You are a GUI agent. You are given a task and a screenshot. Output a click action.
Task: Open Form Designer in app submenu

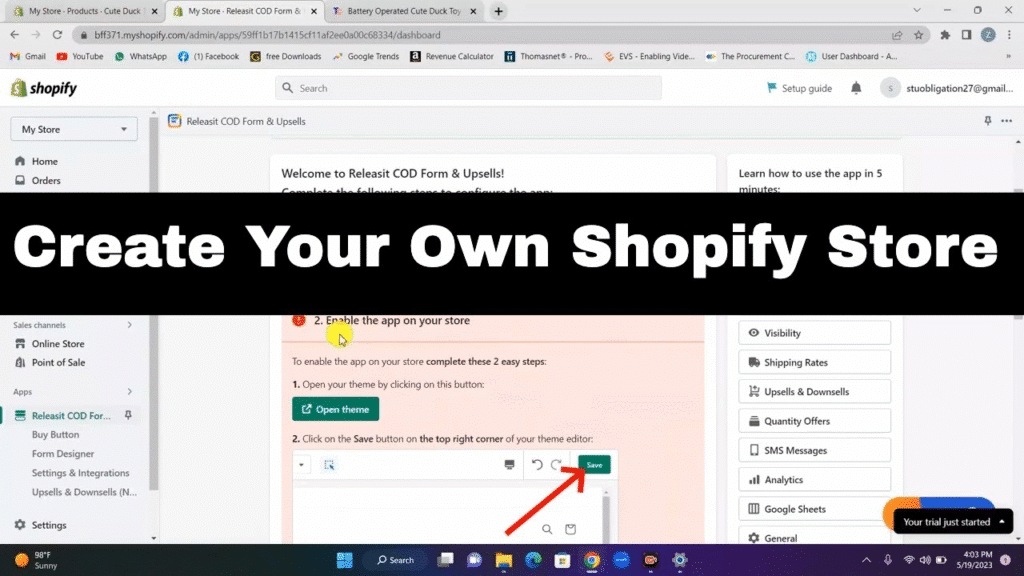[x=63, y=454]
